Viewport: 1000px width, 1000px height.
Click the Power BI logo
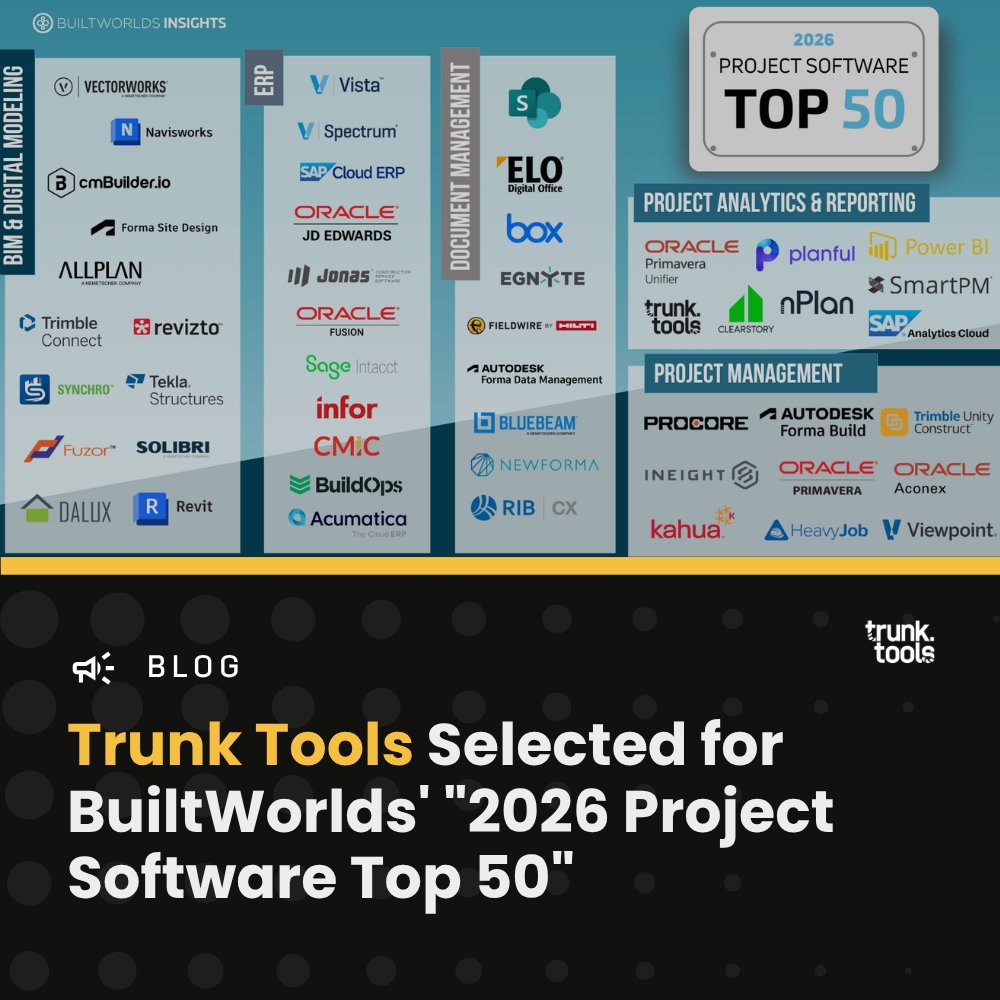[x=928, y=247]
